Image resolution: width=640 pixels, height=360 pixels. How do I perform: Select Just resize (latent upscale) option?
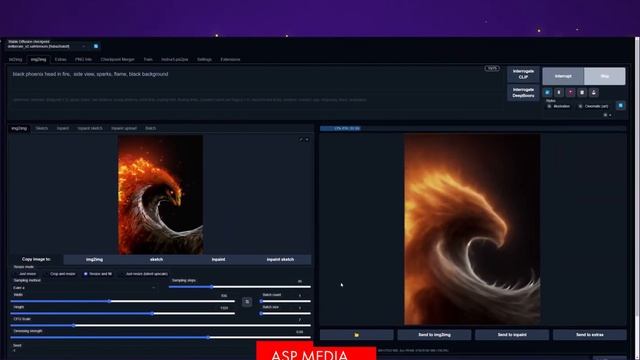pyautogui.click(x=144, y=274)
